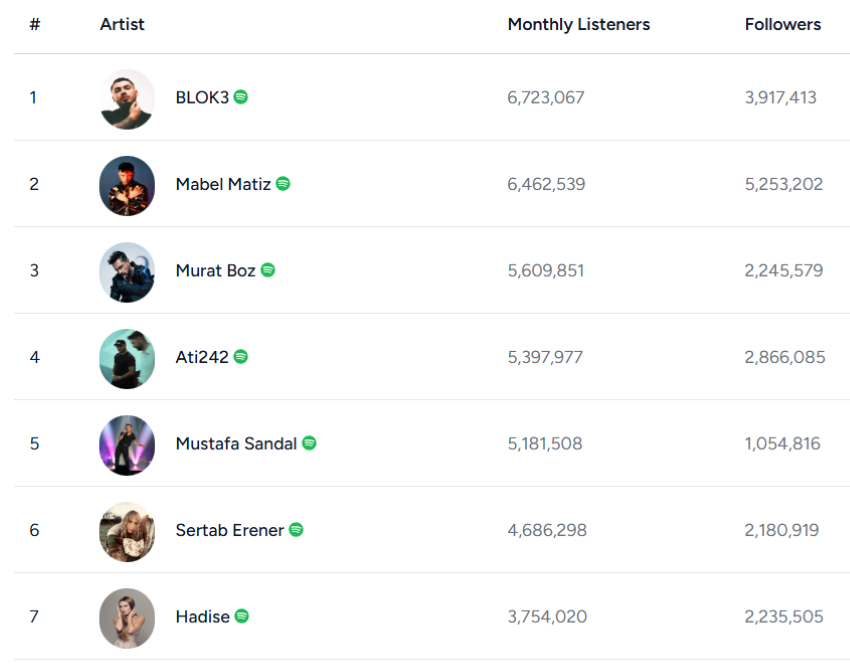Open the Spotify icon beside Hadise
The image size is (850, 669).
pos(242,616)
